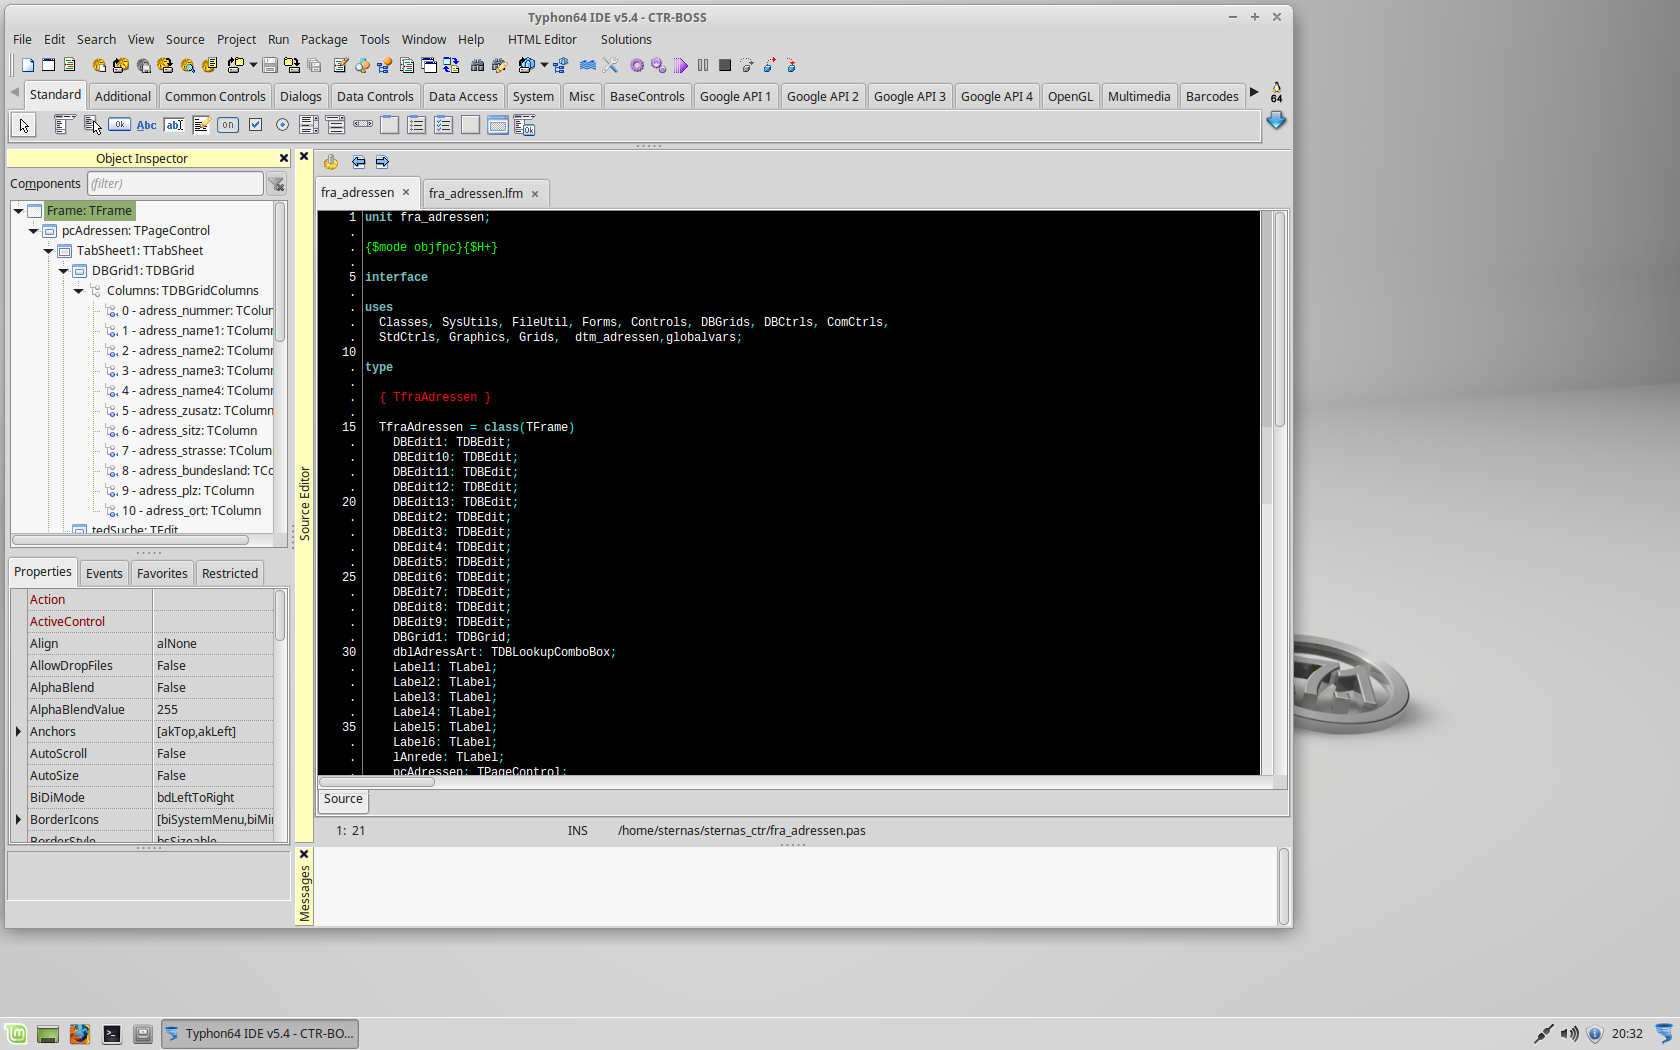
Task: Collapse the DBGrid1: TDBGrid node
Action: coord(63,271)
